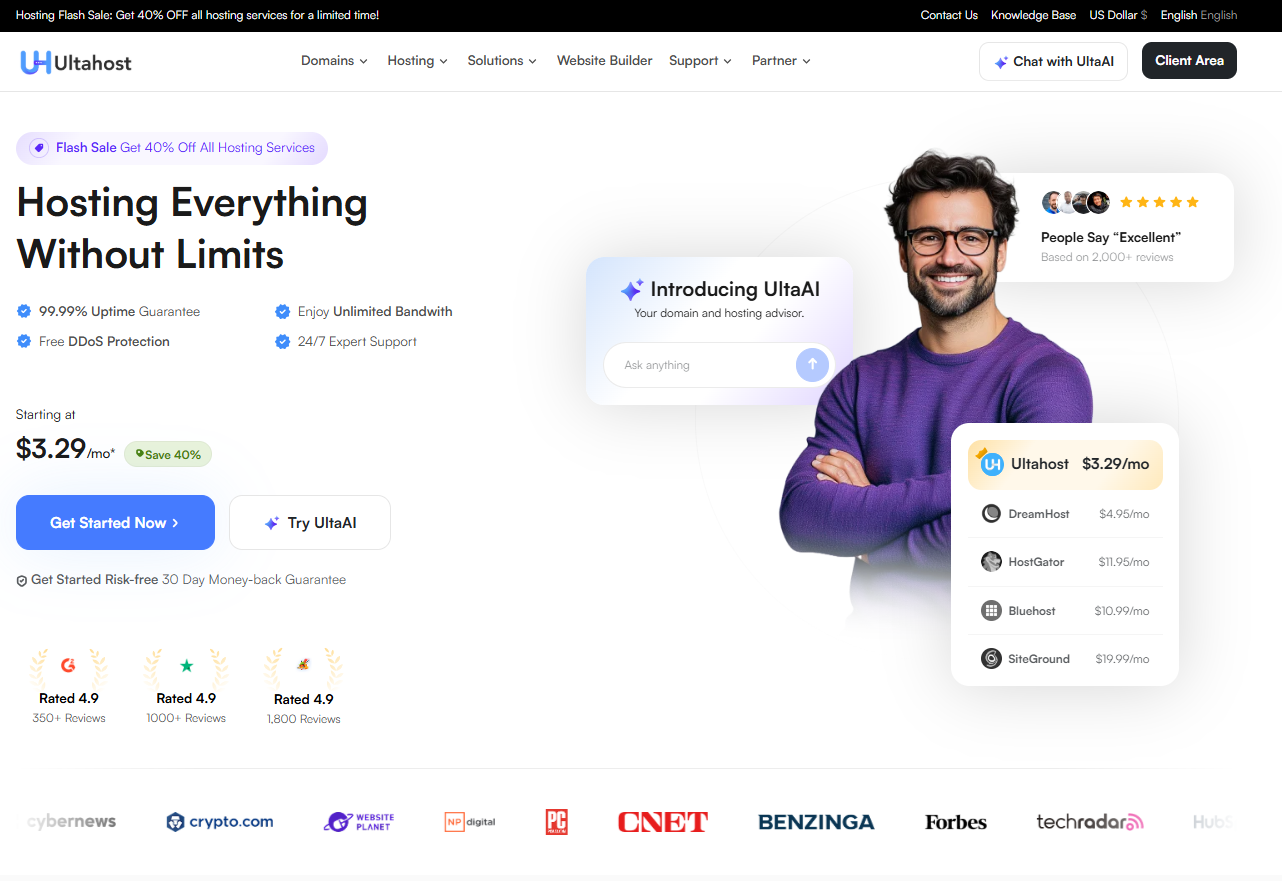Click the Trustpilot green star badge
Screen dimensions: 1282x881
pos(186,666)
